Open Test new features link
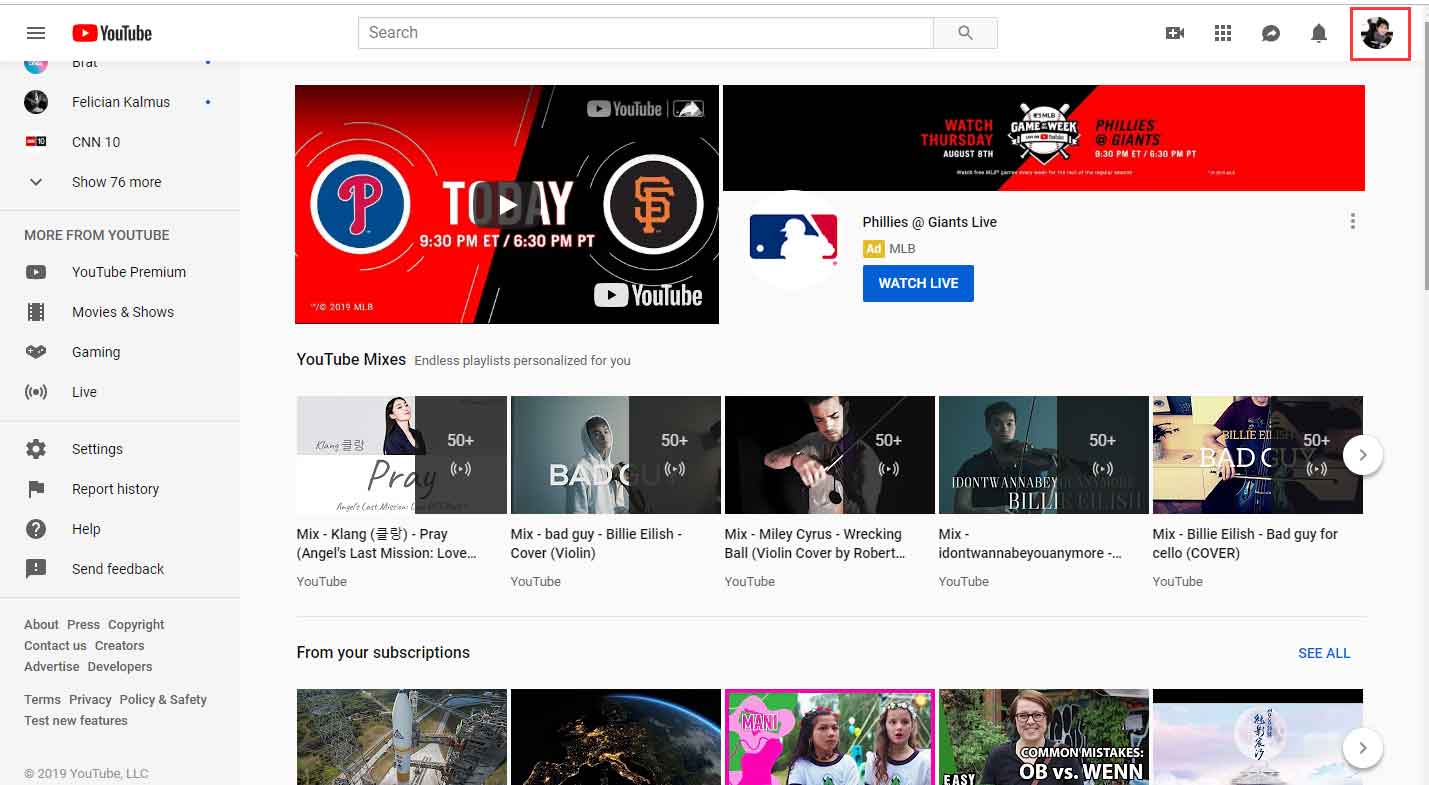Image resolution: width=1429 pixels, height=785 pixels. coord(76,720)
